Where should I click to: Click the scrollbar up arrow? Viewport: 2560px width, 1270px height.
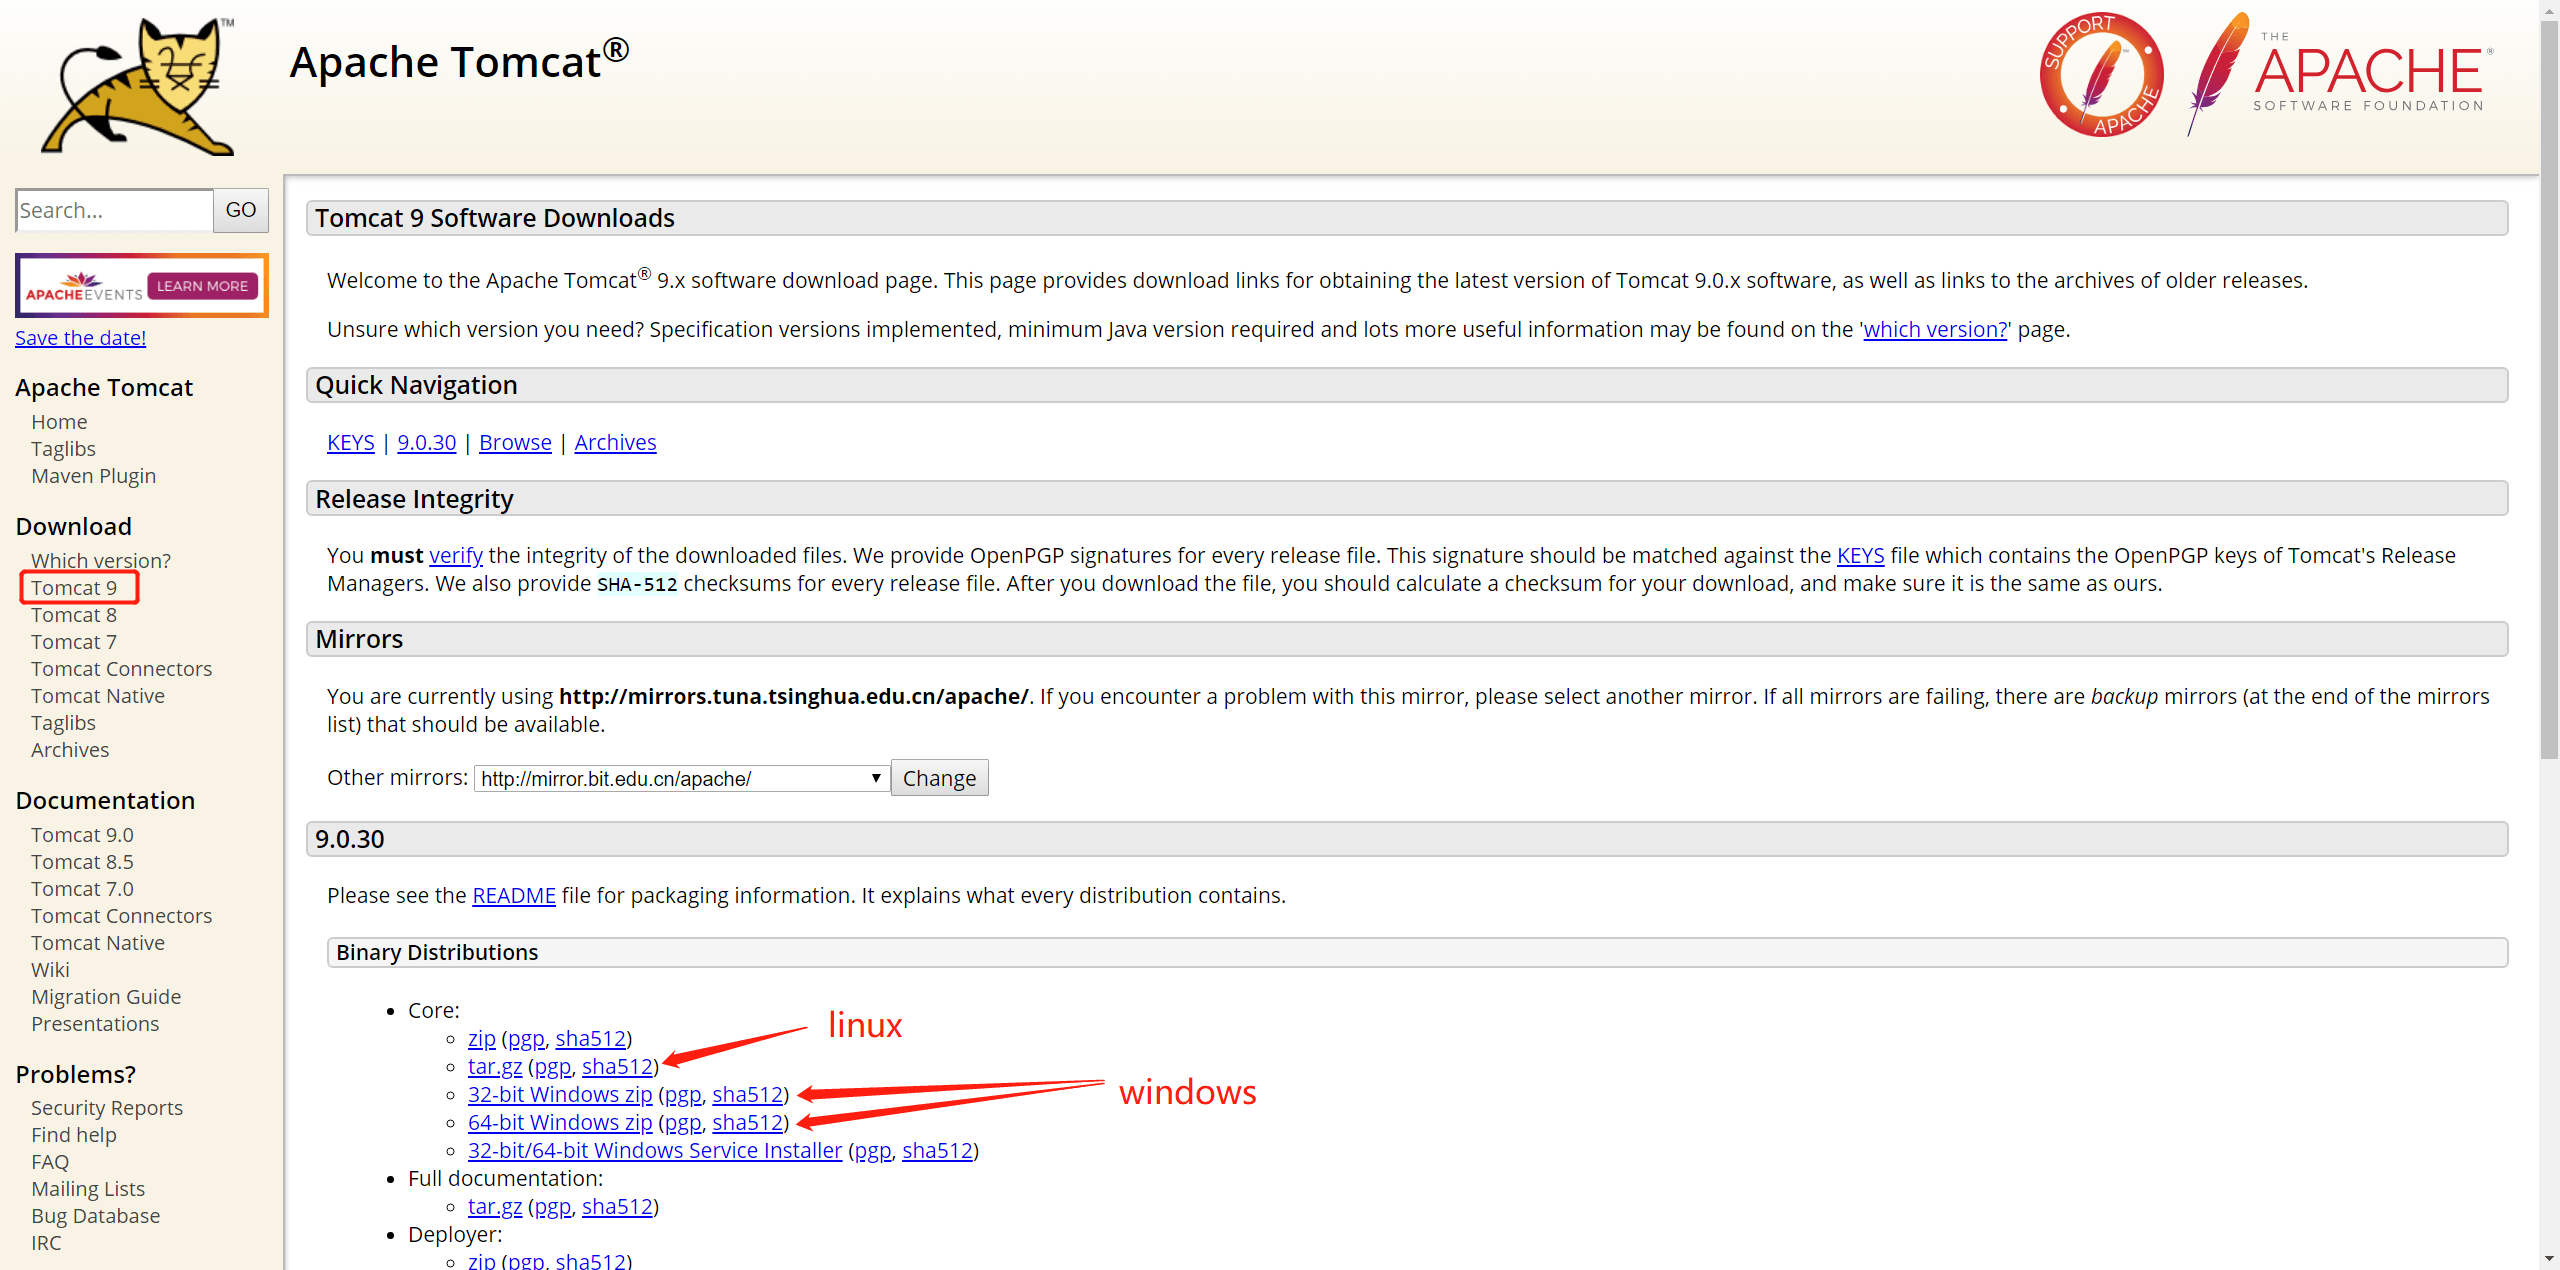(2549, 9)
